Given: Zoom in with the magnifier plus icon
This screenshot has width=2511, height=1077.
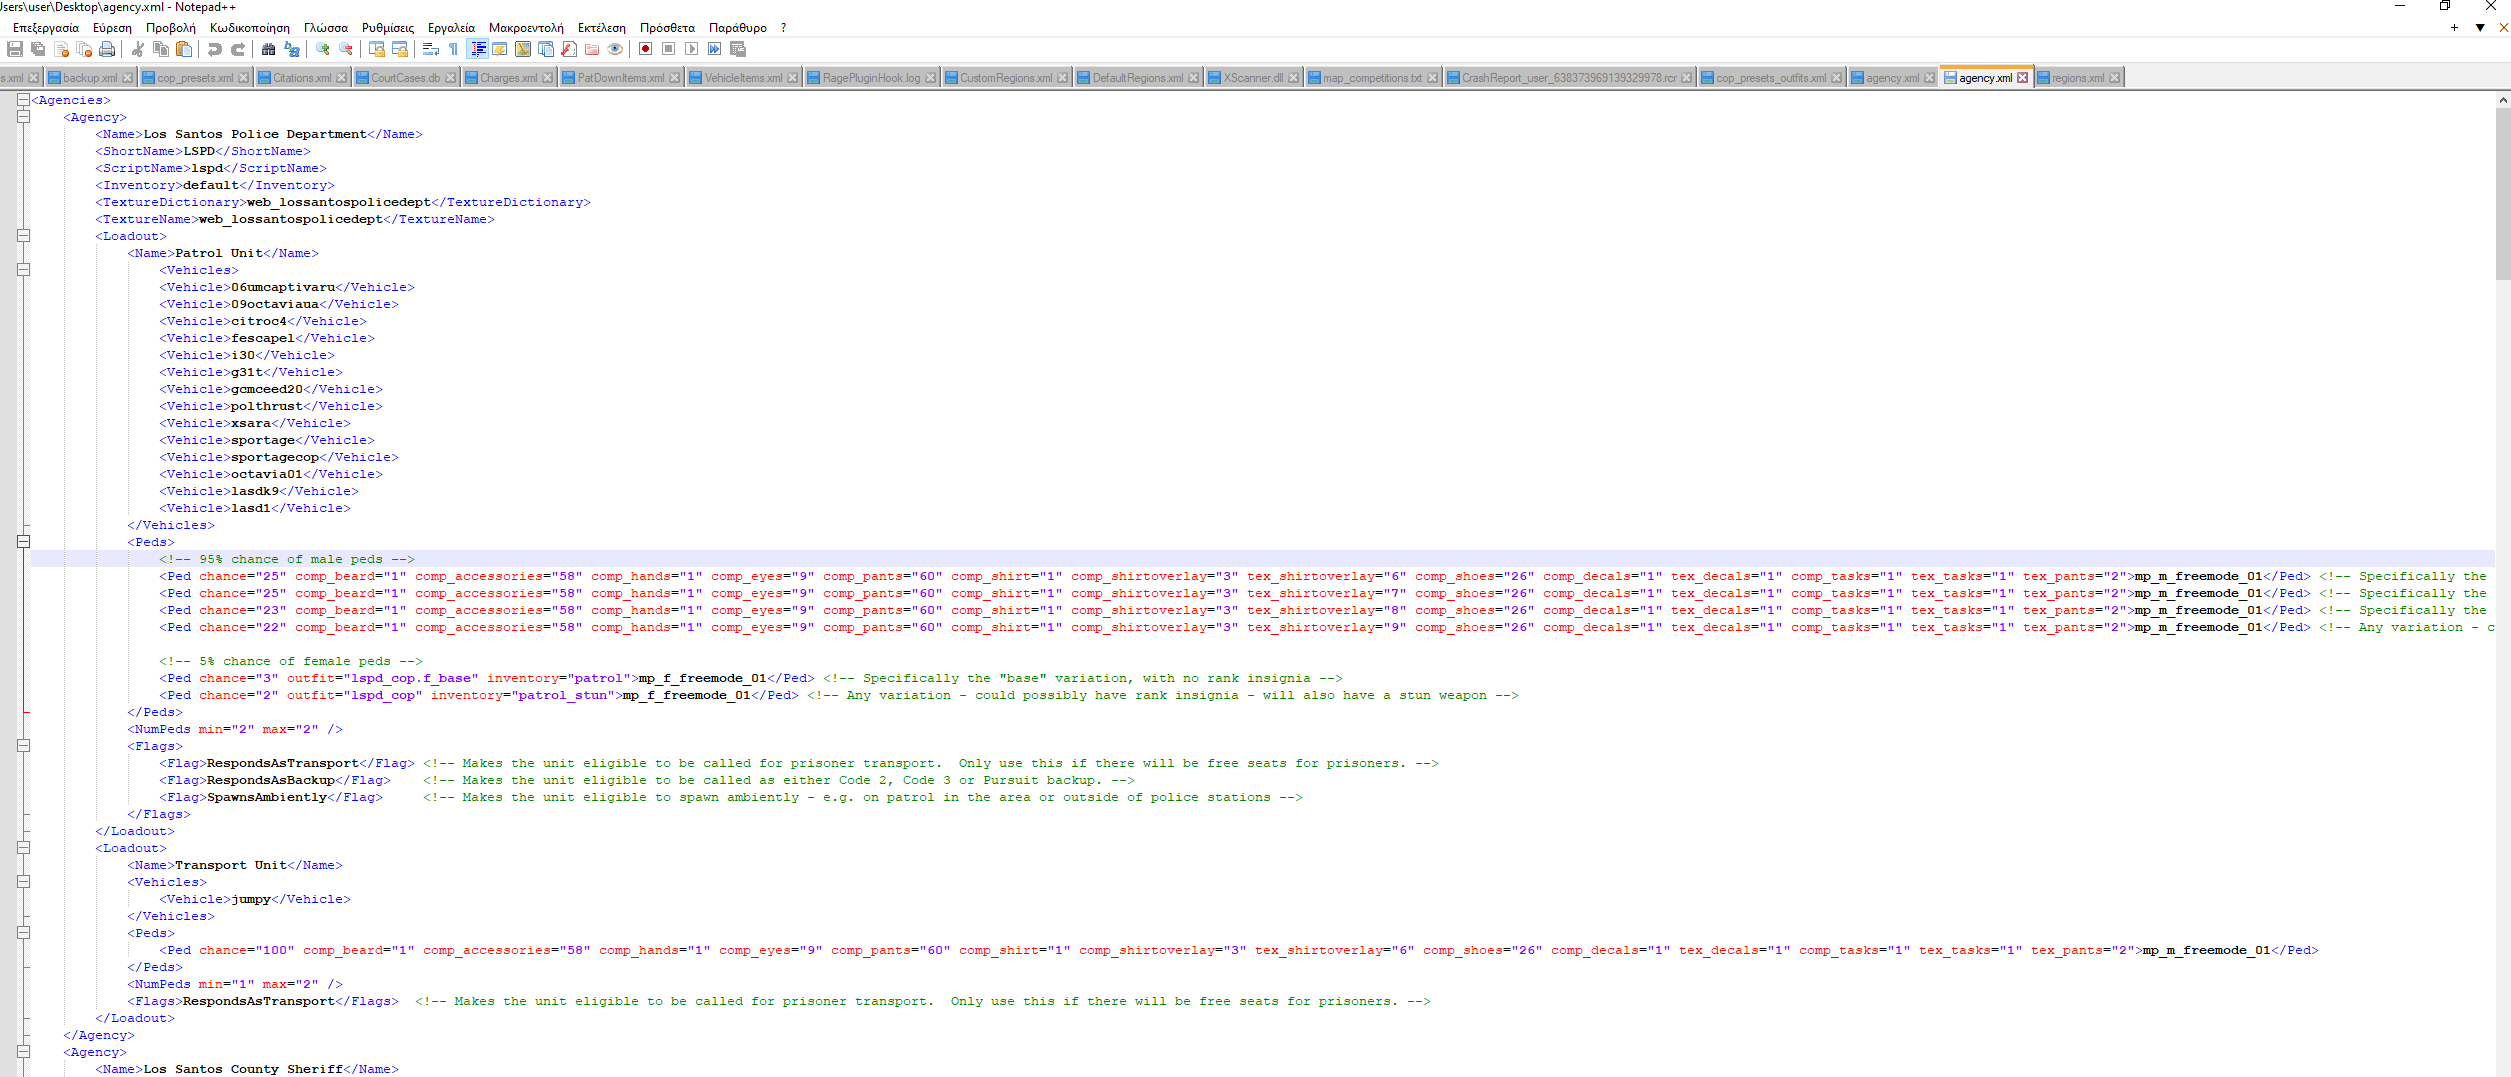Looking at the screenshot, I should click(x=322, y=49).
